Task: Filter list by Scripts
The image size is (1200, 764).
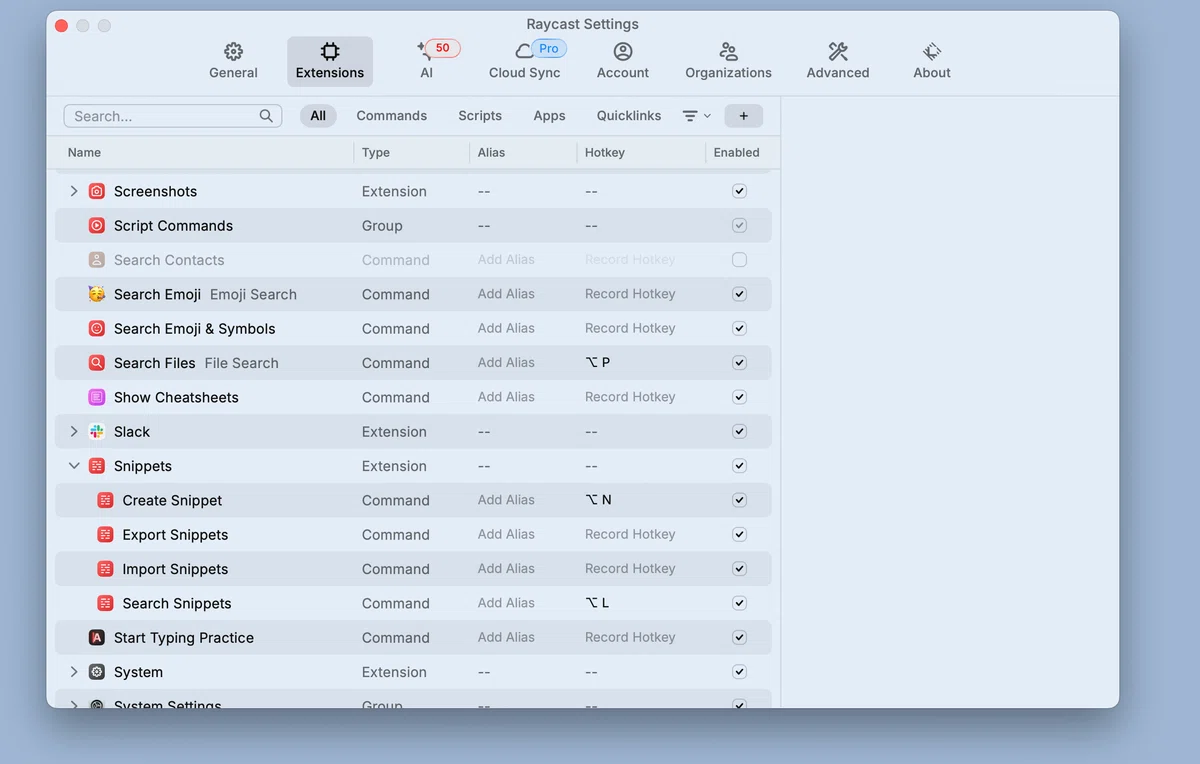Action: [480, 116]
